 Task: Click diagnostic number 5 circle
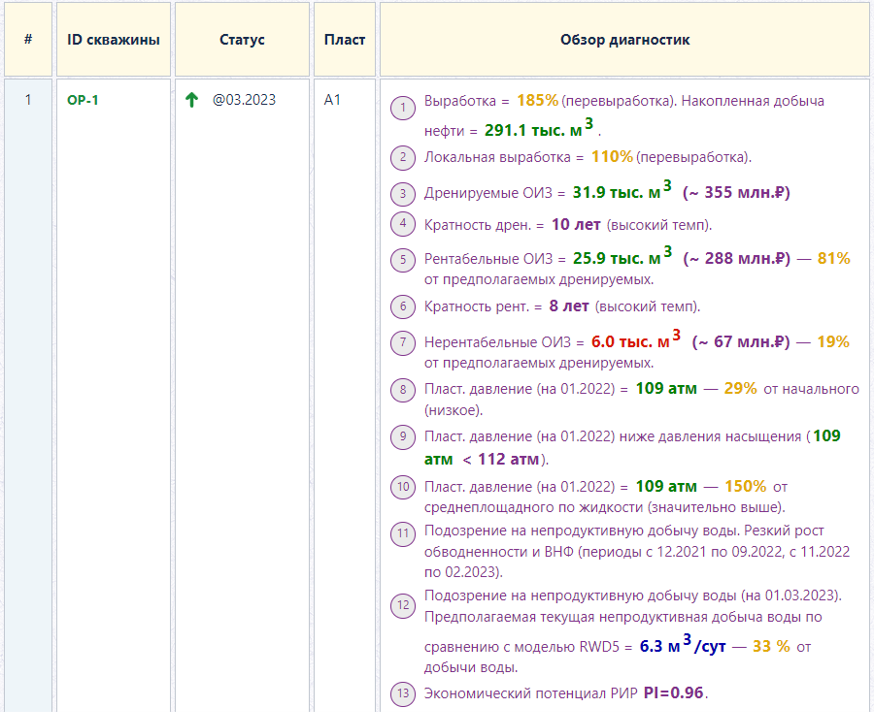pos(402,260)
